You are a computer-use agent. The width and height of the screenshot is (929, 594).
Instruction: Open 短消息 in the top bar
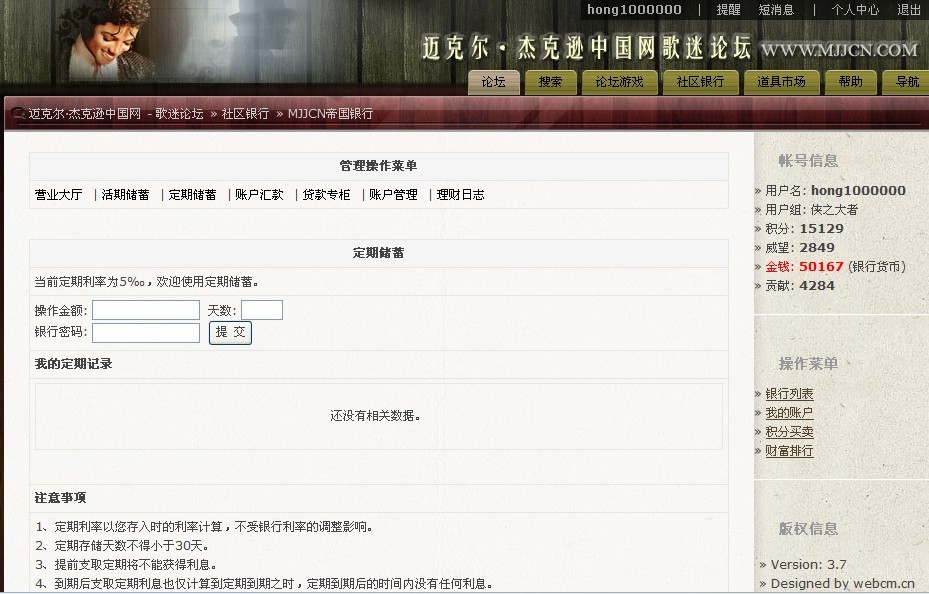[776, 10]
